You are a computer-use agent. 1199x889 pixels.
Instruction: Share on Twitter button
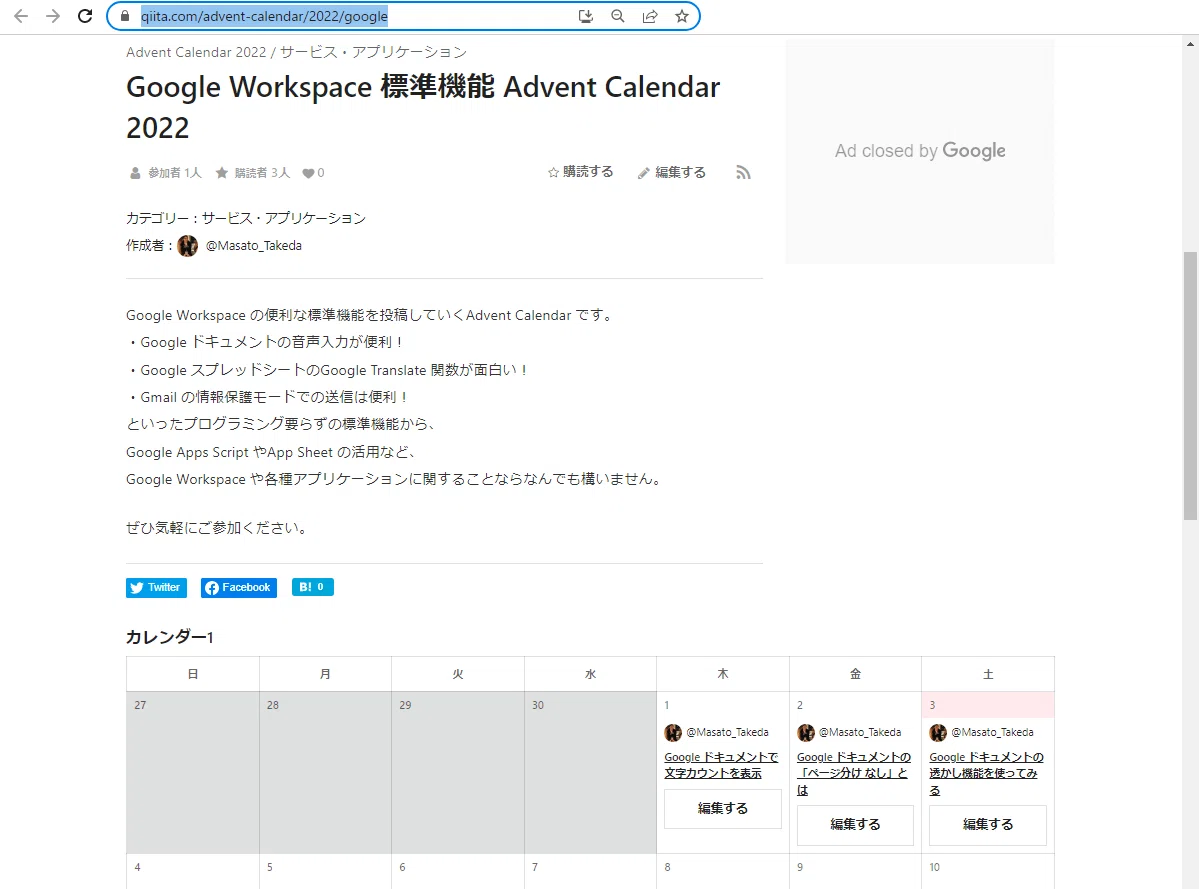[157, 587]
